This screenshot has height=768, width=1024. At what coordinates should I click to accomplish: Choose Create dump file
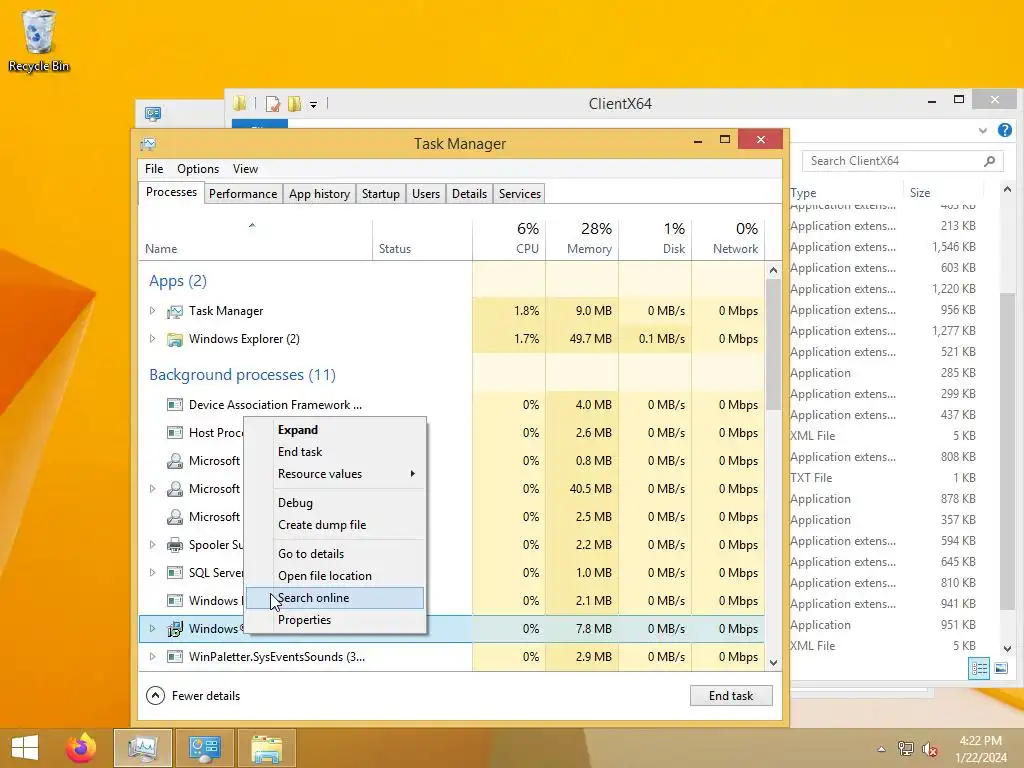[x=335, y=525]
